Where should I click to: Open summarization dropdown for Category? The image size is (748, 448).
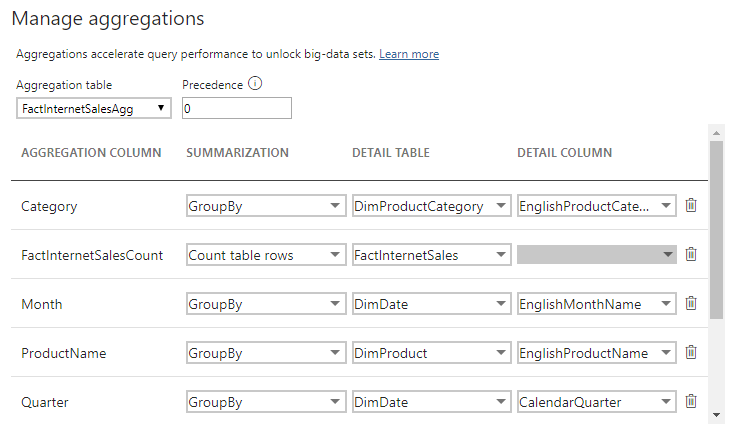pos(266,206)
